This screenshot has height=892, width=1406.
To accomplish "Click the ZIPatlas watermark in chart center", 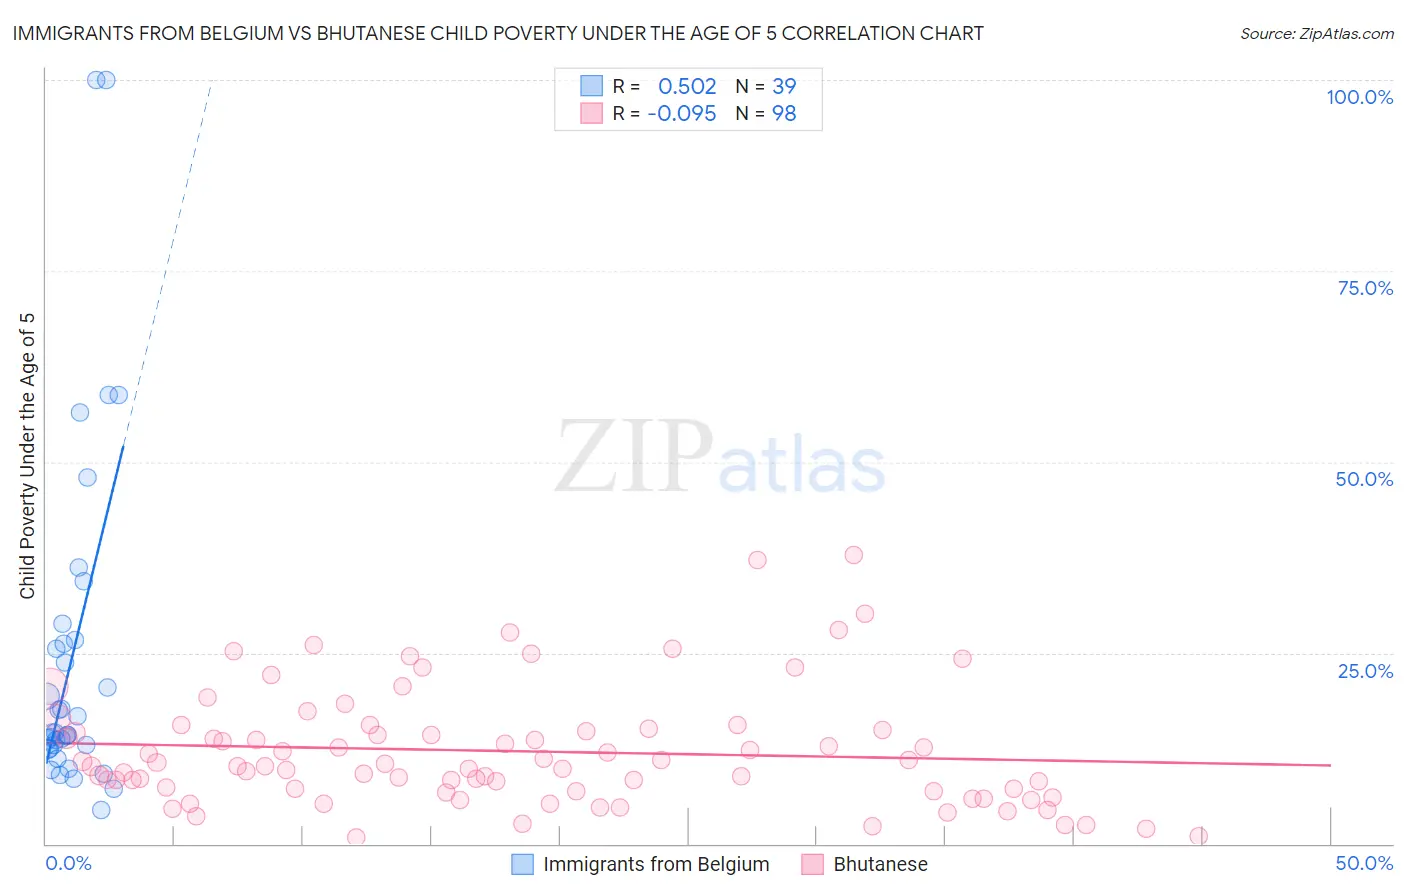I will tap(720, 458).
